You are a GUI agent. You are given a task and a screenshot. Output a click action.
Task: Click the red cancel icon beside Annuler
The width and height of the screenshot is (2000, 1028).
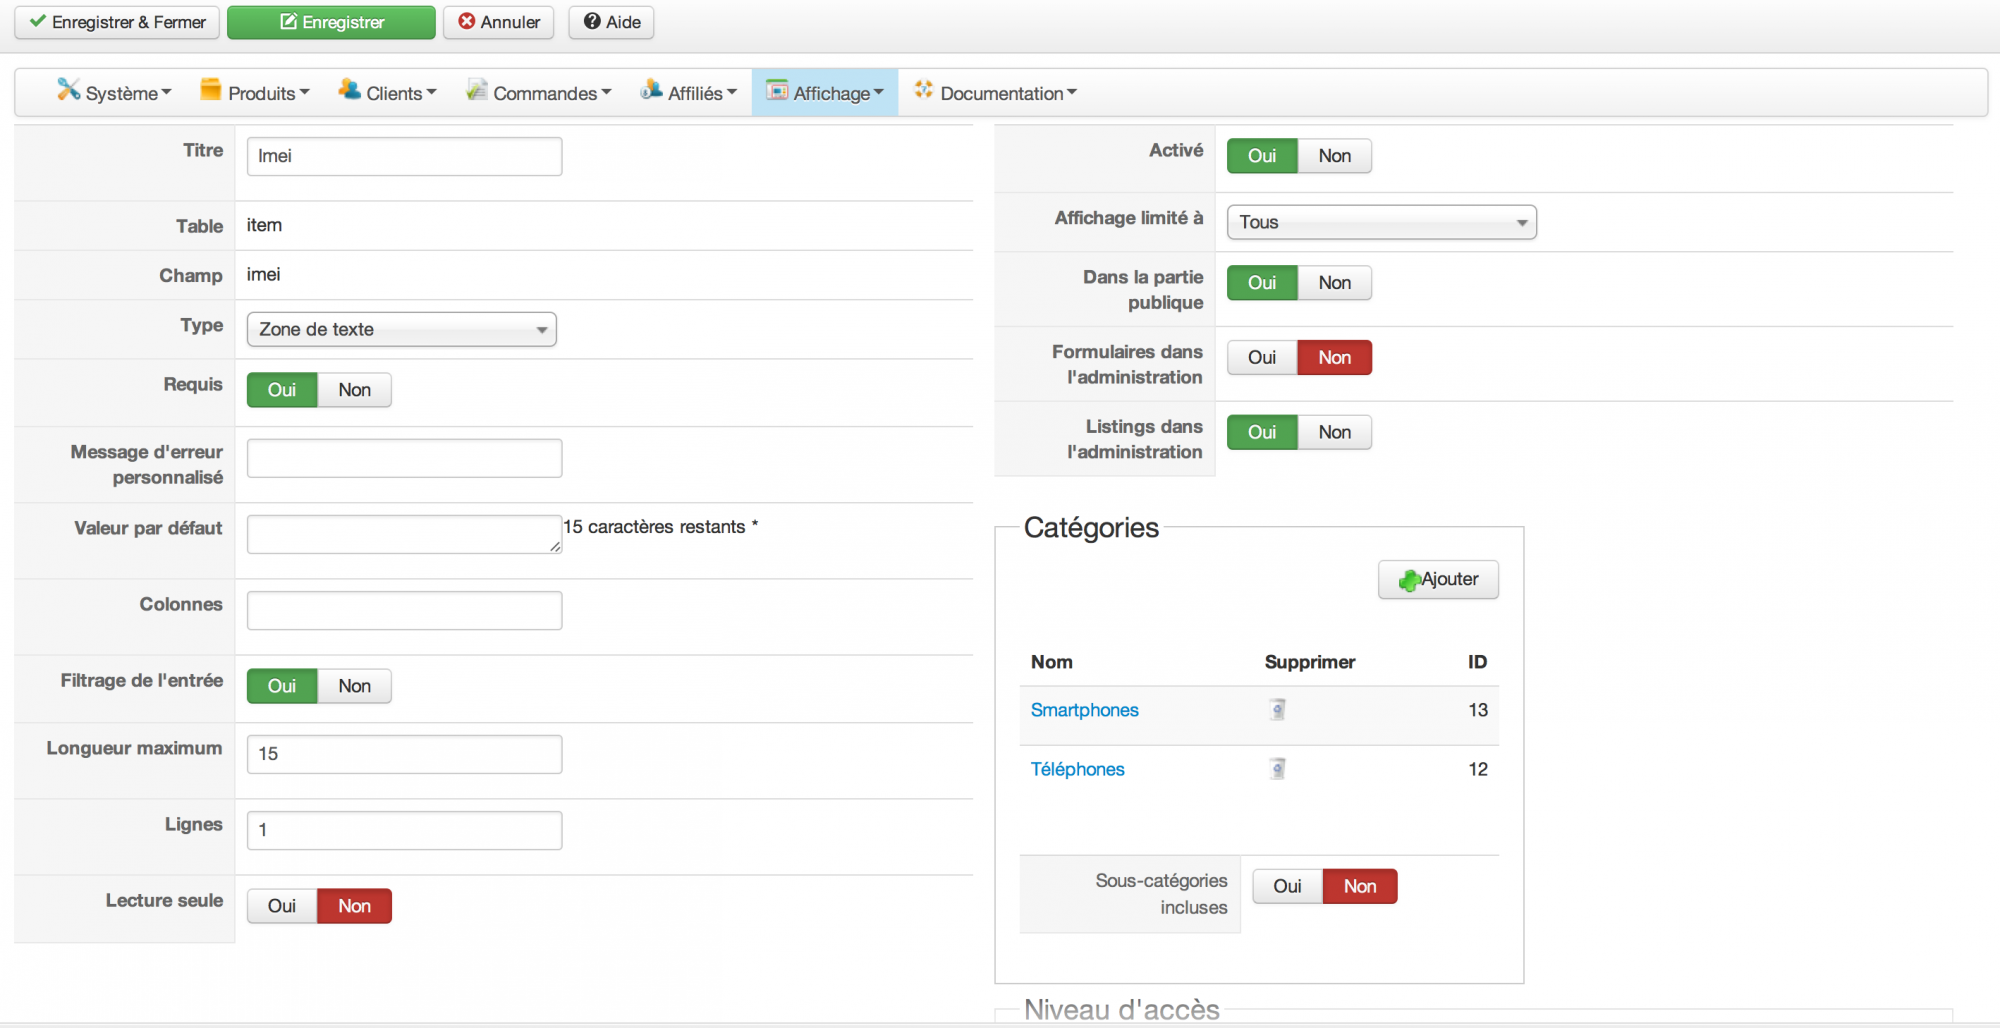pyautogui.click(x=466, y=21)
